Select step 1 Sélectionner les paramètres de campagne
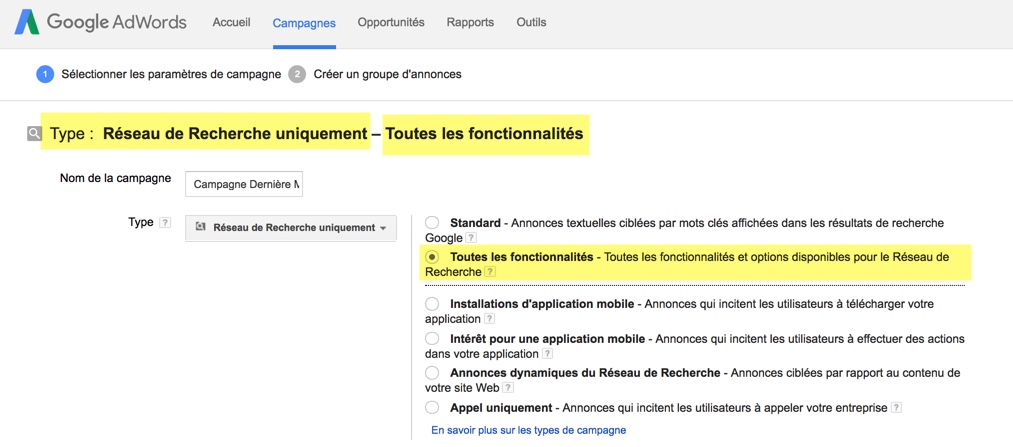Screen dimensions: 1013x447 click(159, 74)
